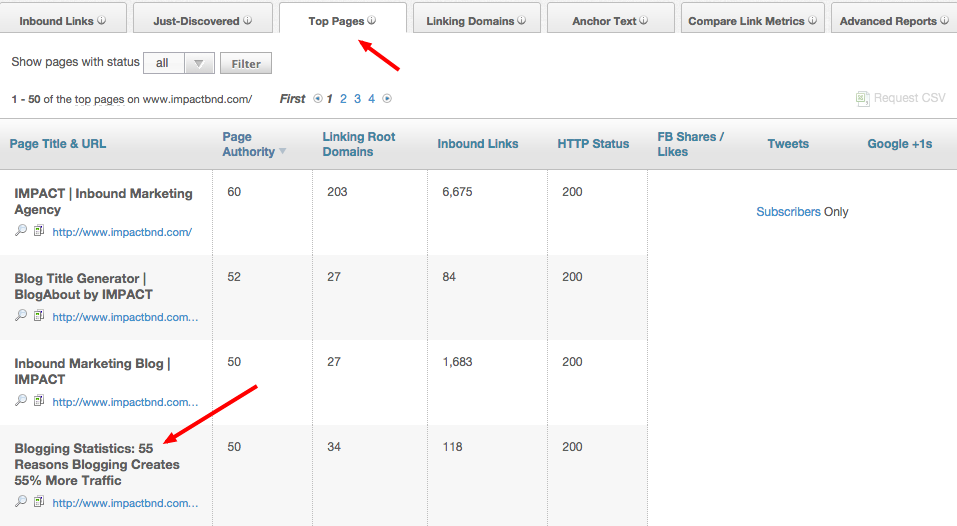The image size is (957, 526).
Task: Click page report icon for Blogging Statistics row
Action: (39, 502)
